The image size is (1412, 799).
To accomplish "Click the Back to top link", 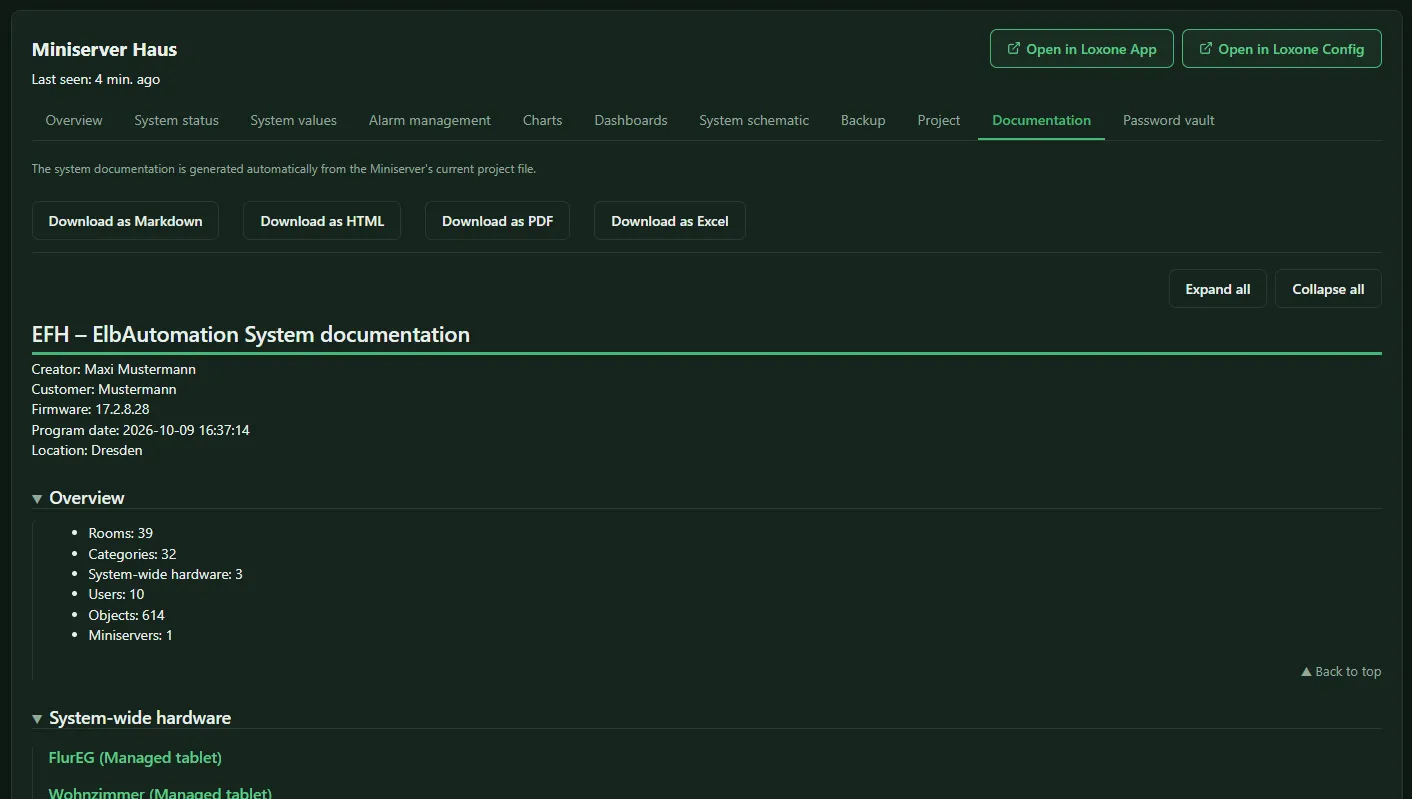I will (1341, 672).
